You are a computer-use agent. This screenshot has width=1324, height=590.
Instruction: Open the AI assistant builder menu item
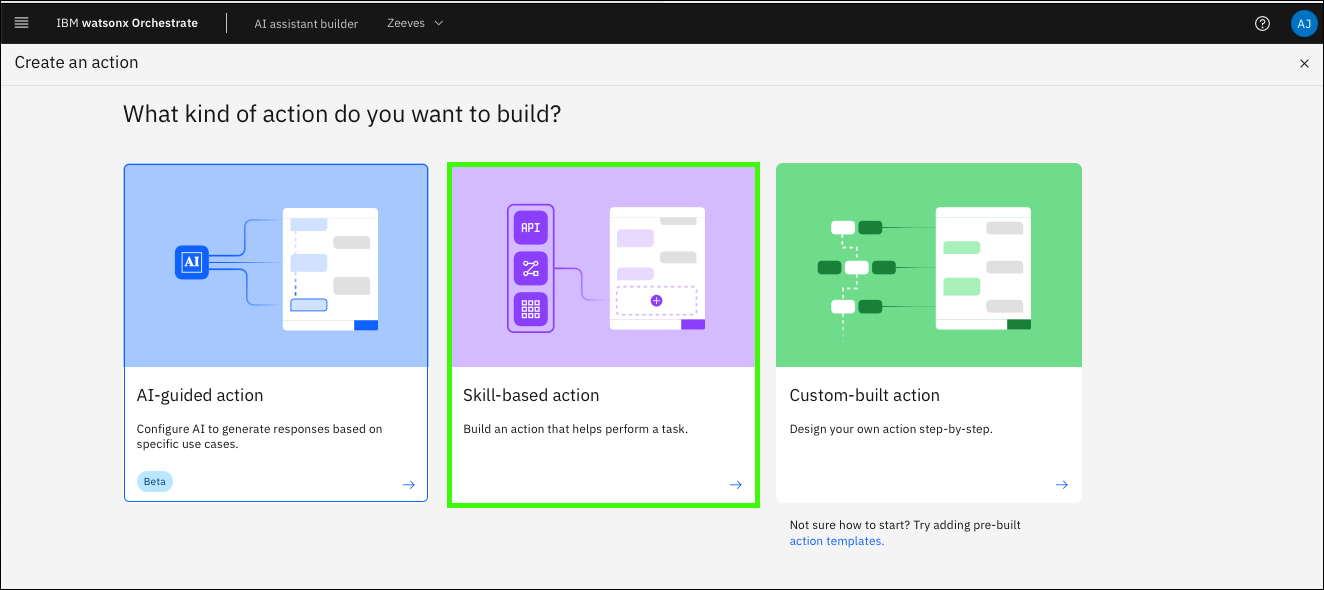tap(305, 24)
